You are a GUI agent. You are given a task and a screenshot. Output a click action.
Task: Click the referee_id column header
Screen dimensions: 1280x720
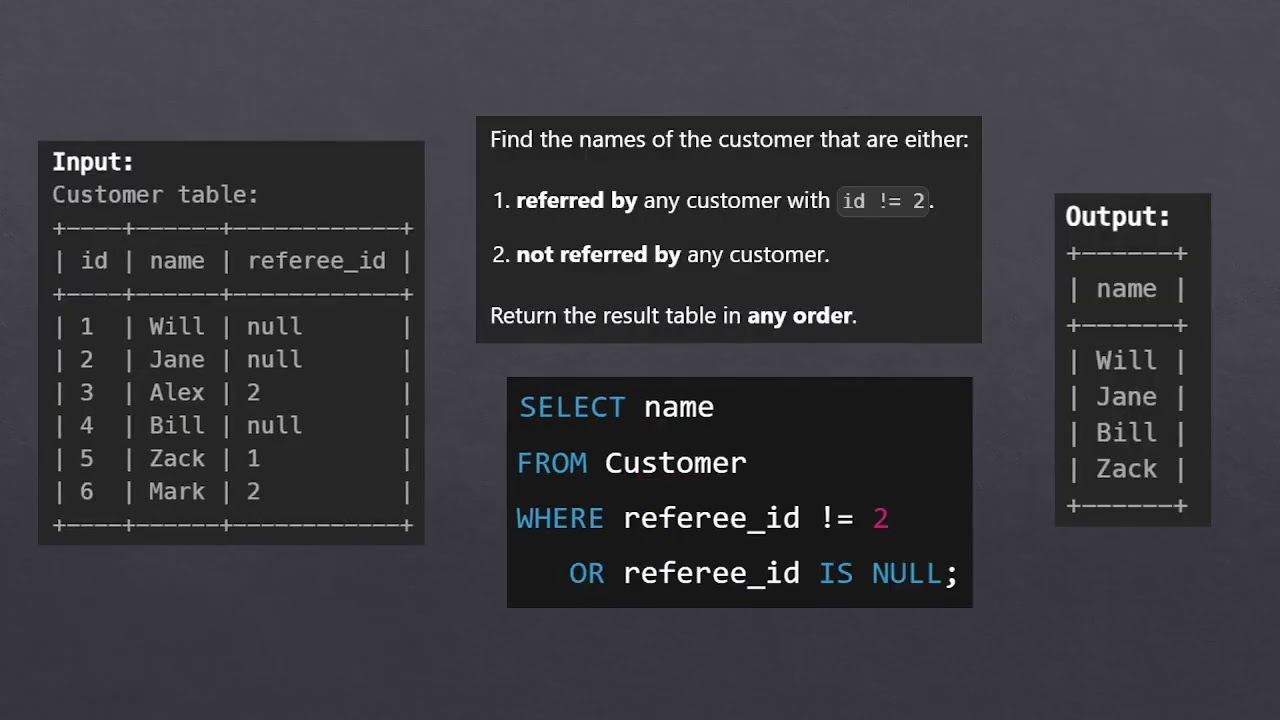coord(316,261)
